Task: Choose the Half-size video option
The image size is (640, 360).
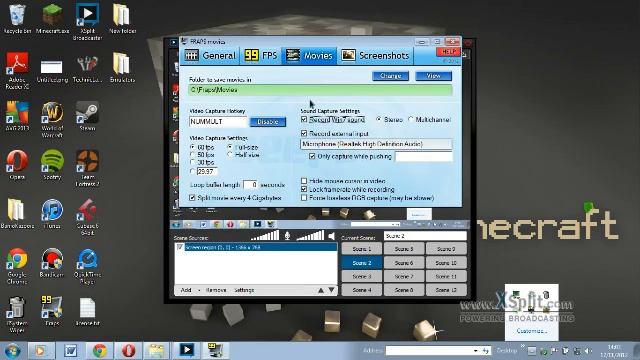Action: (x=230, y=155)
